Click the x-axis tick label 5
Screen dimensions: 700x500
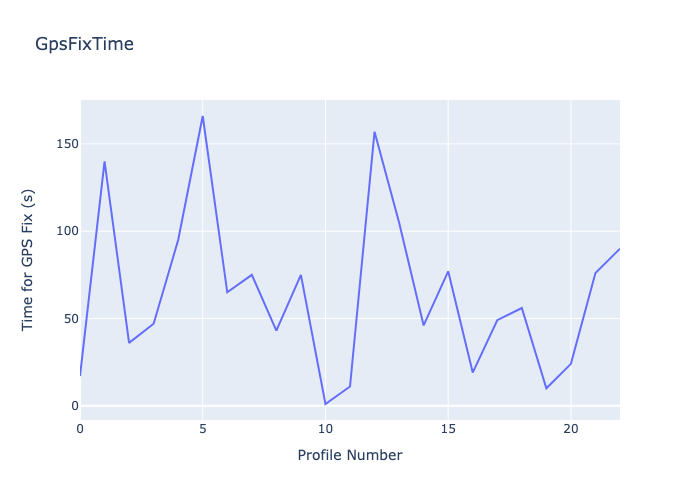(x=203, y=428)
